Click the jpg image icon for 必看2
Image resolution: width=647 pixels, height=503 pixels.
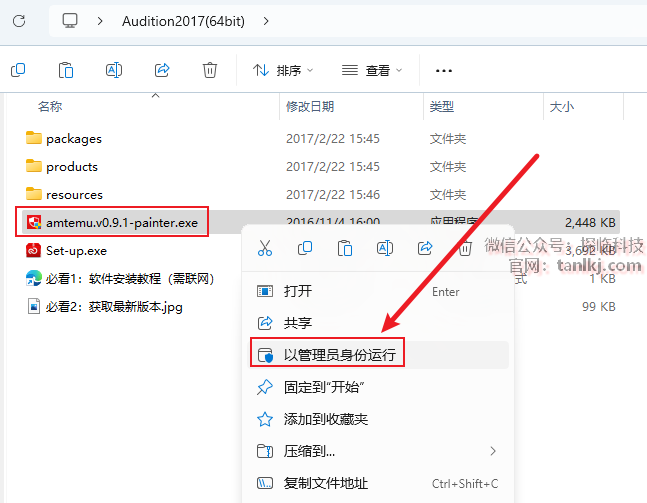(33, 307)
